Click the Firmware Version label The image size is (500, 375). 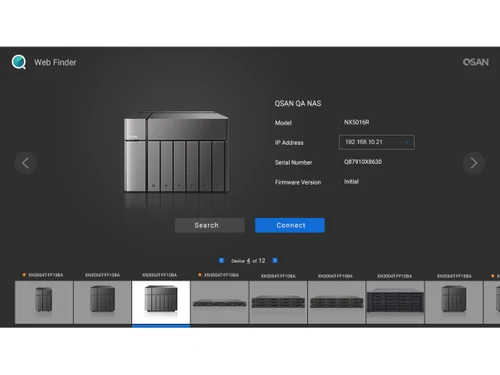pos(298,182)
